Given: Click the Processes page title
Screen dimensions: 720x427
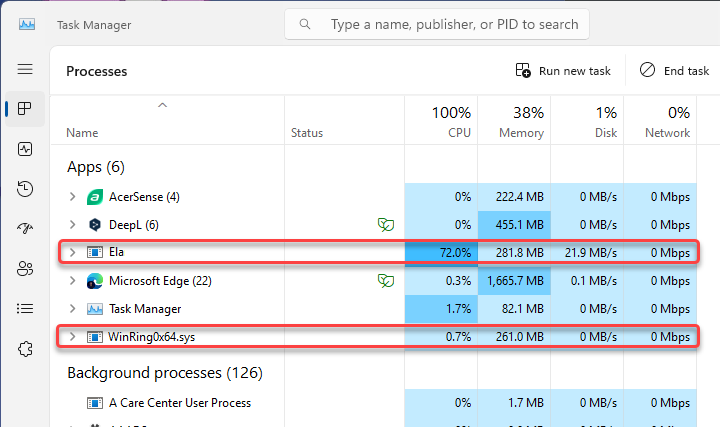Looking at the screenshot, I should click(96, 72).
